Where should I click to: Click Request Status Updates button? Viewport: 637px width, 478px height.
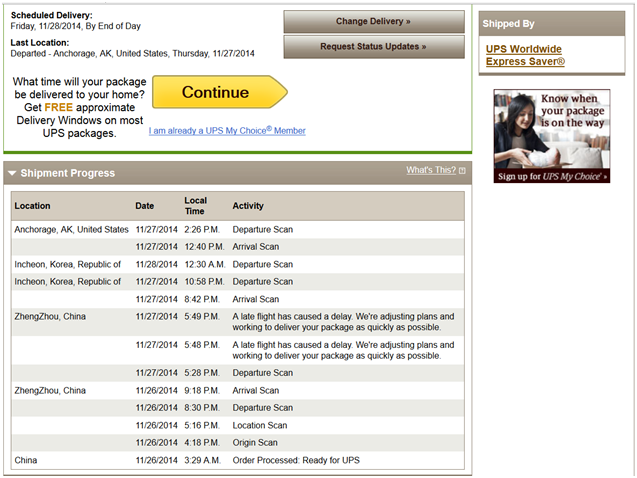coord(374,47)
